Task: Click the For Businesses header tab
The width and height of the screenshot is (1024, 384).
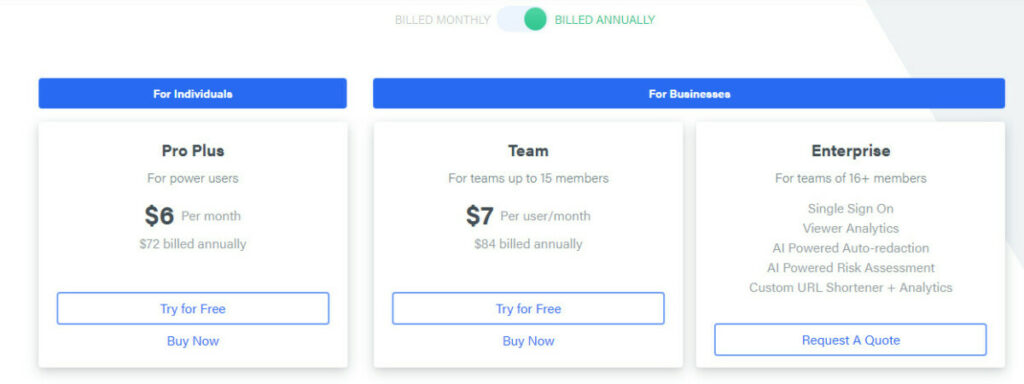Action: pos(689,93)
